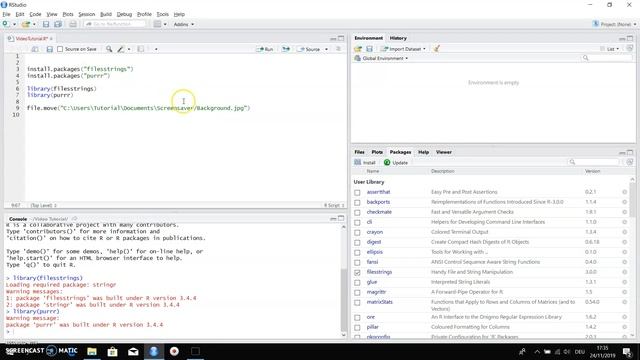Open the filesstrings package link
Viewport: 640px width, 360px height.
tap(379, 272)
